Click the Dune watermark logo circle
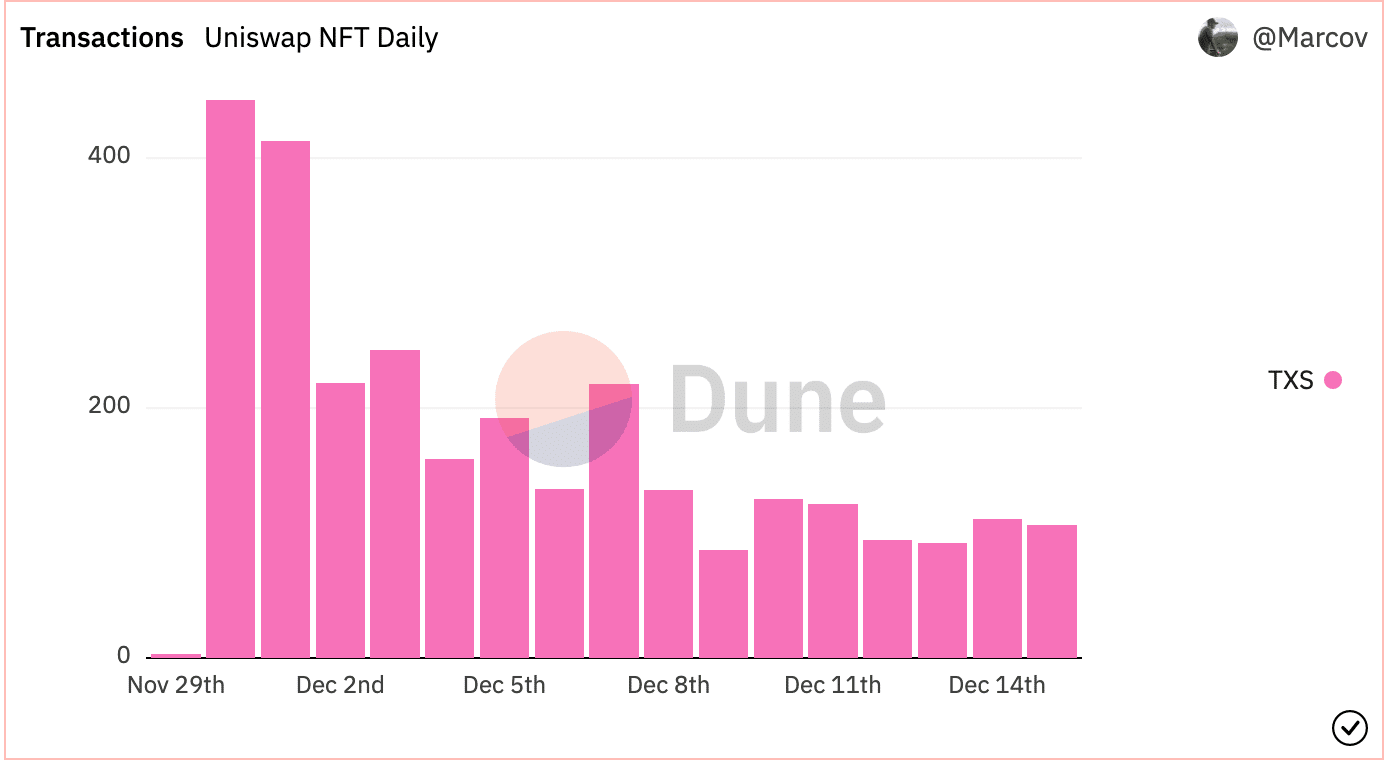This screenshot has width=1386, height=772. [x=564, y=399]
